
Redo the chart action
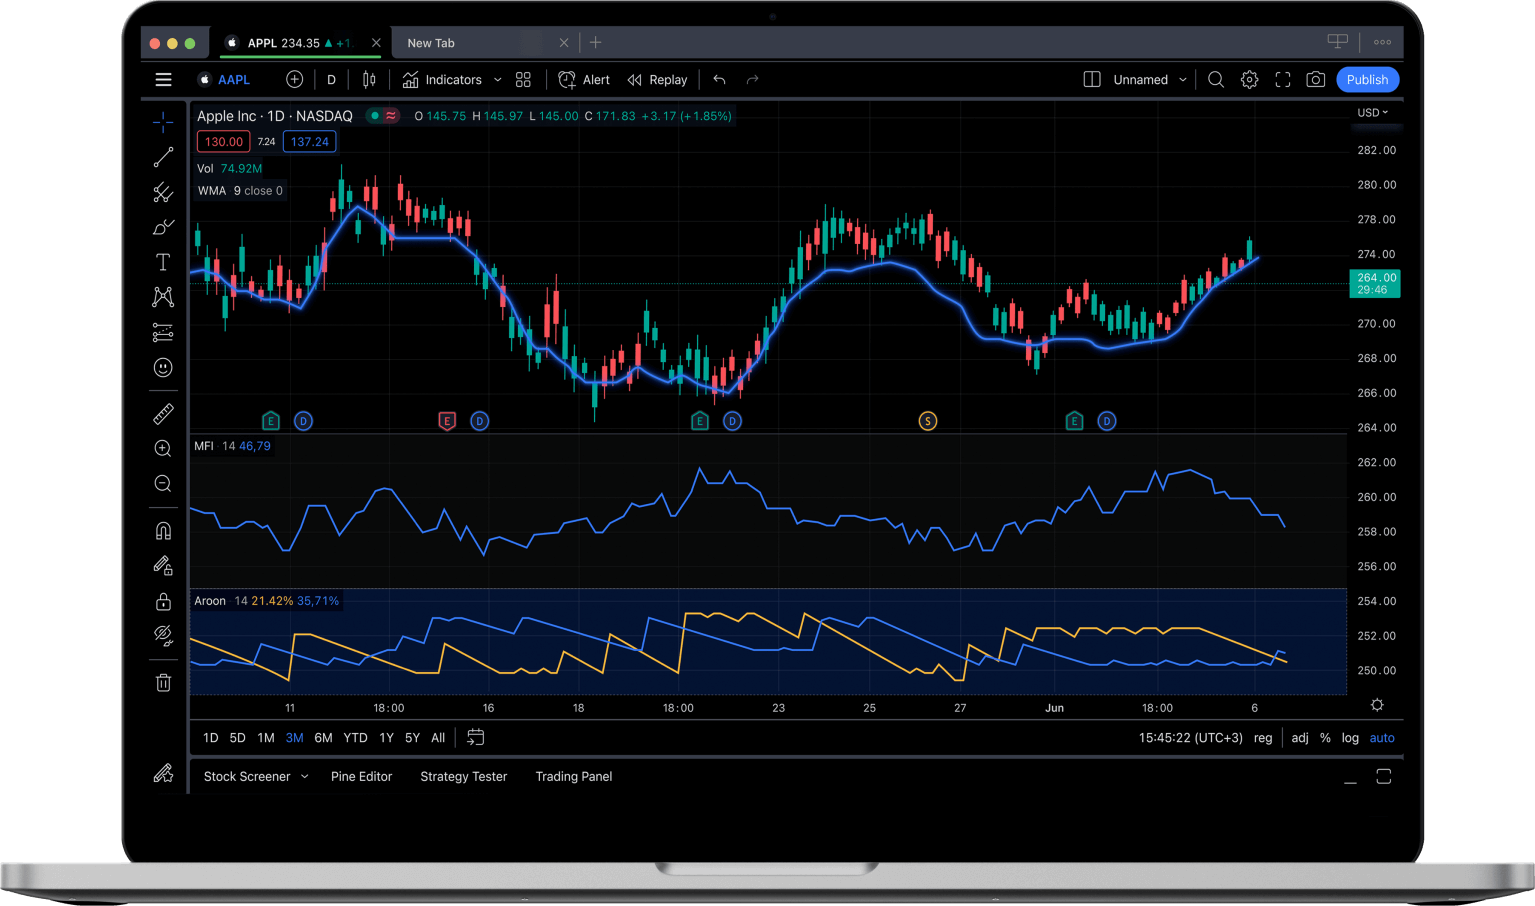pyautogui.click(x=753, y=80)
